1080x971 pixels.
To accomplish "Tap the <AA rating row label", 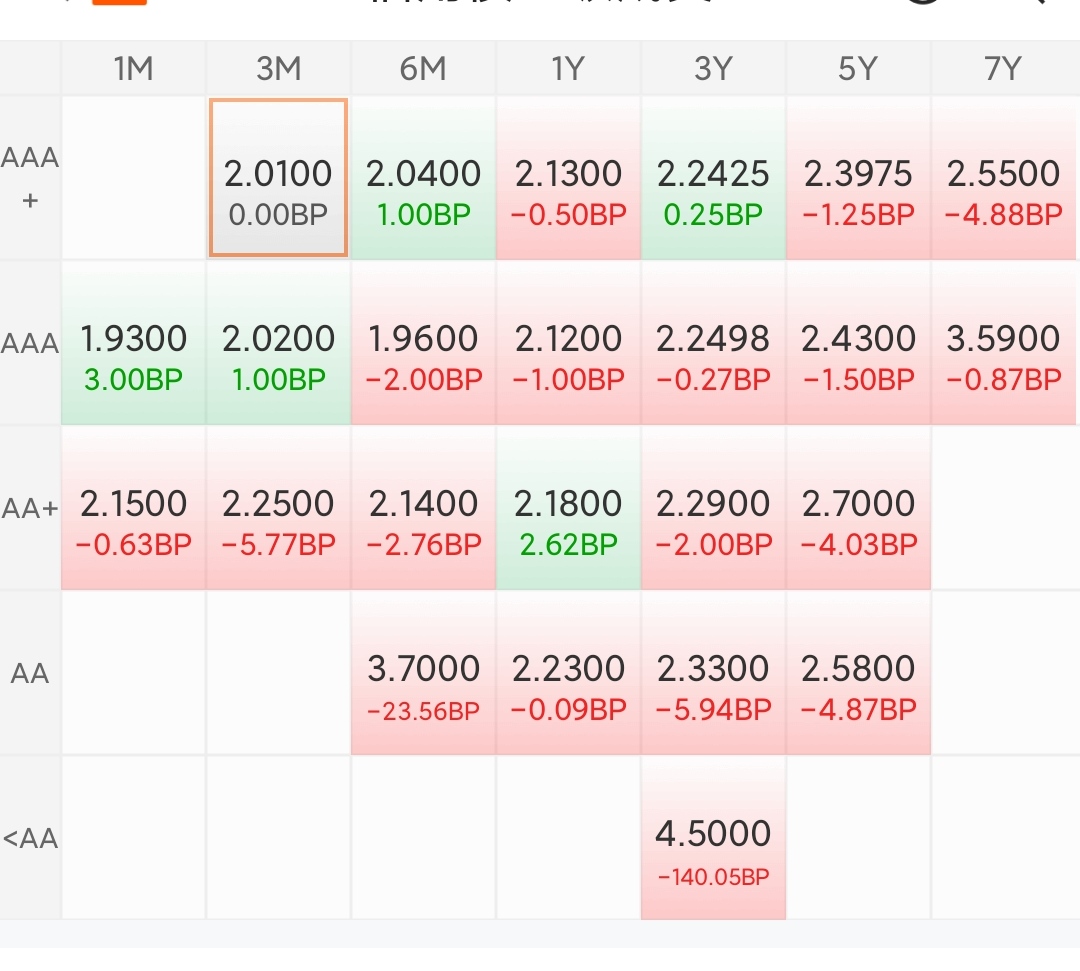I will pos(31,838).
